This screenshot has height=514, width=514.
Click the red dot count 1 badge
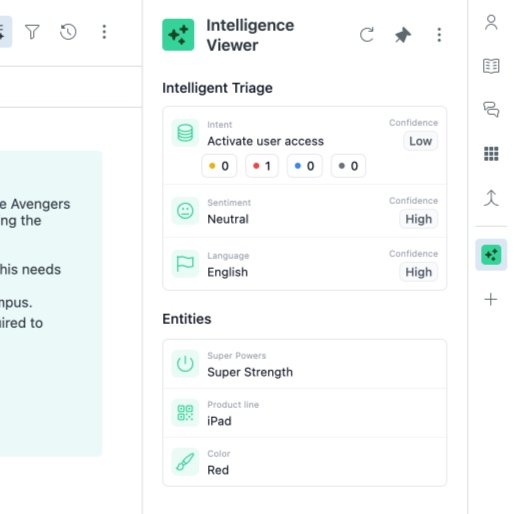(262, 166)
